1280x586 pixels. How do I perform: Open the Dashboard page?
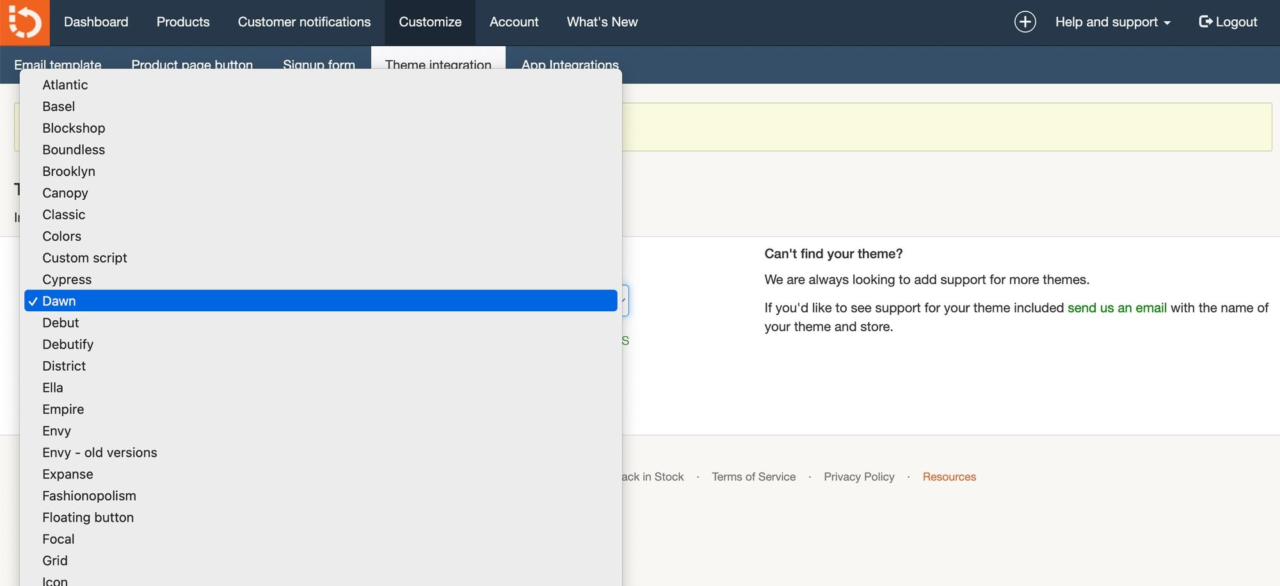pos(96,22)
